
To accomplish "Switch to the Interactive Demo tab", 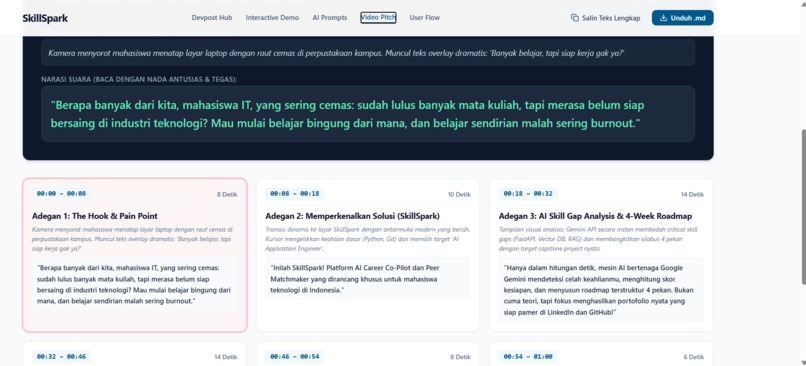I will (272, 17).
